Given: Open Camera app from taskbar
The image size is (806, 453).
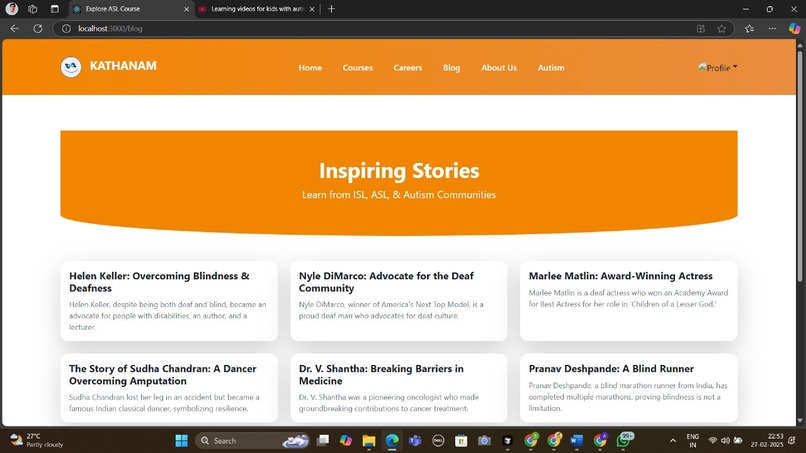Looking at the screenshot, I should click(x=484, y=441).
